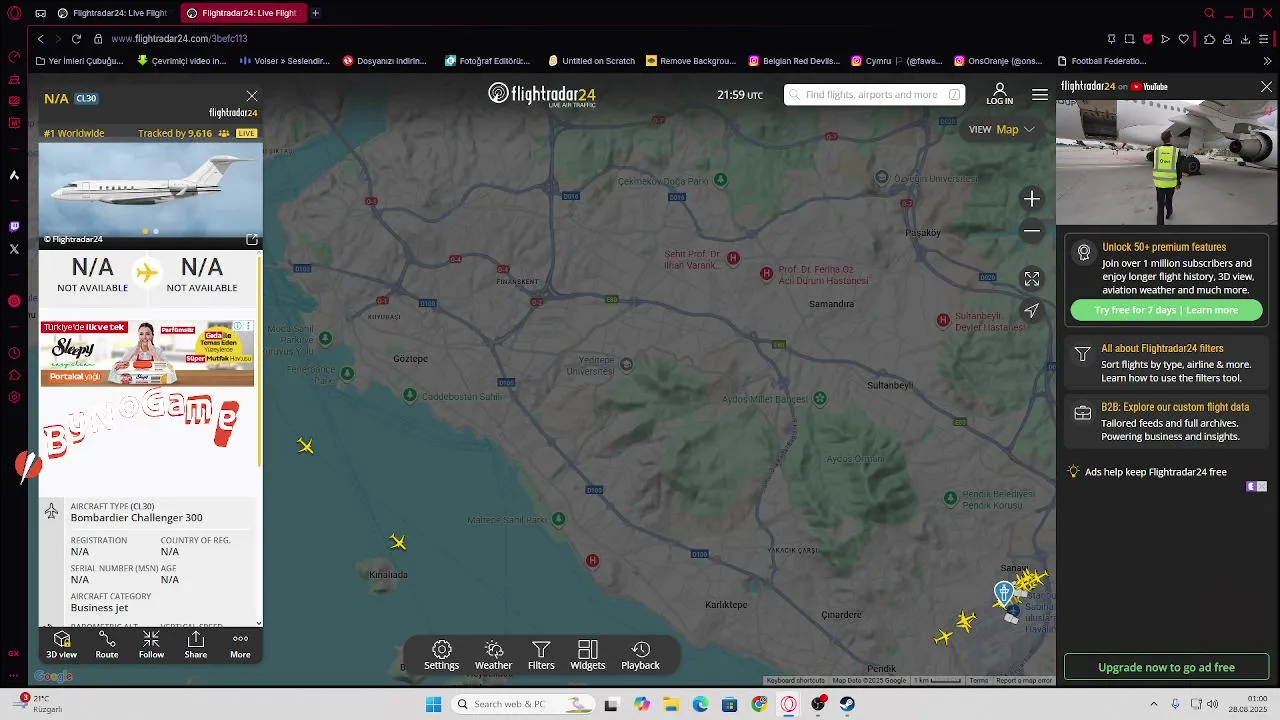The image size is (1280, 720).
Task: Open Twitch in the browser sidebar
Action: pyautogui.click(x=14, y=227)
